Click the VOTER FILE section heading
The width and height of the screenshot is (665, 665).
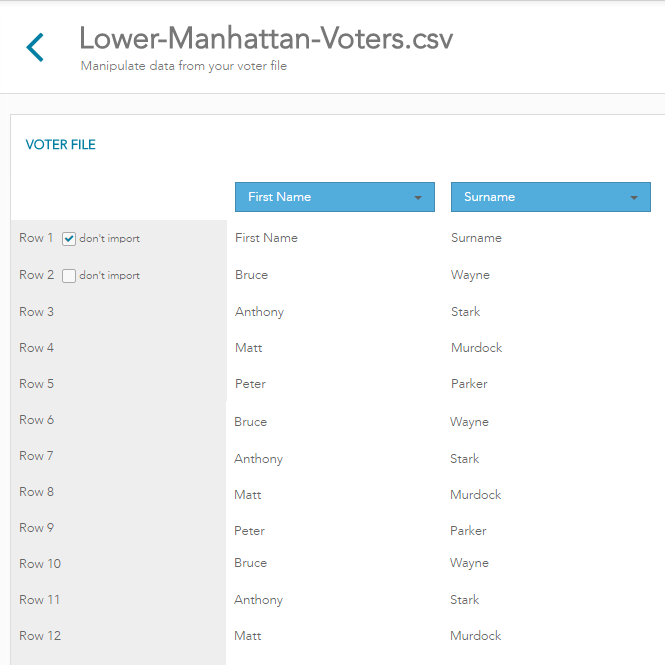pyautogui.click(x=60, y=145)
